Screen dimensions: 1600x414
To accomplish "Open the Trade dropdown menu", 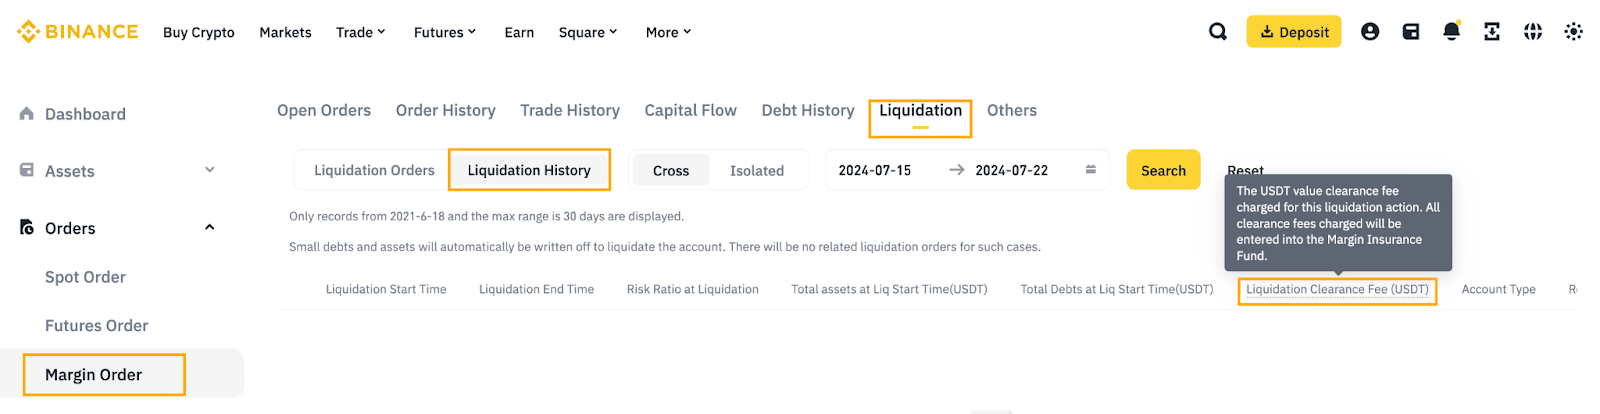I will click(x=360, y=32).
